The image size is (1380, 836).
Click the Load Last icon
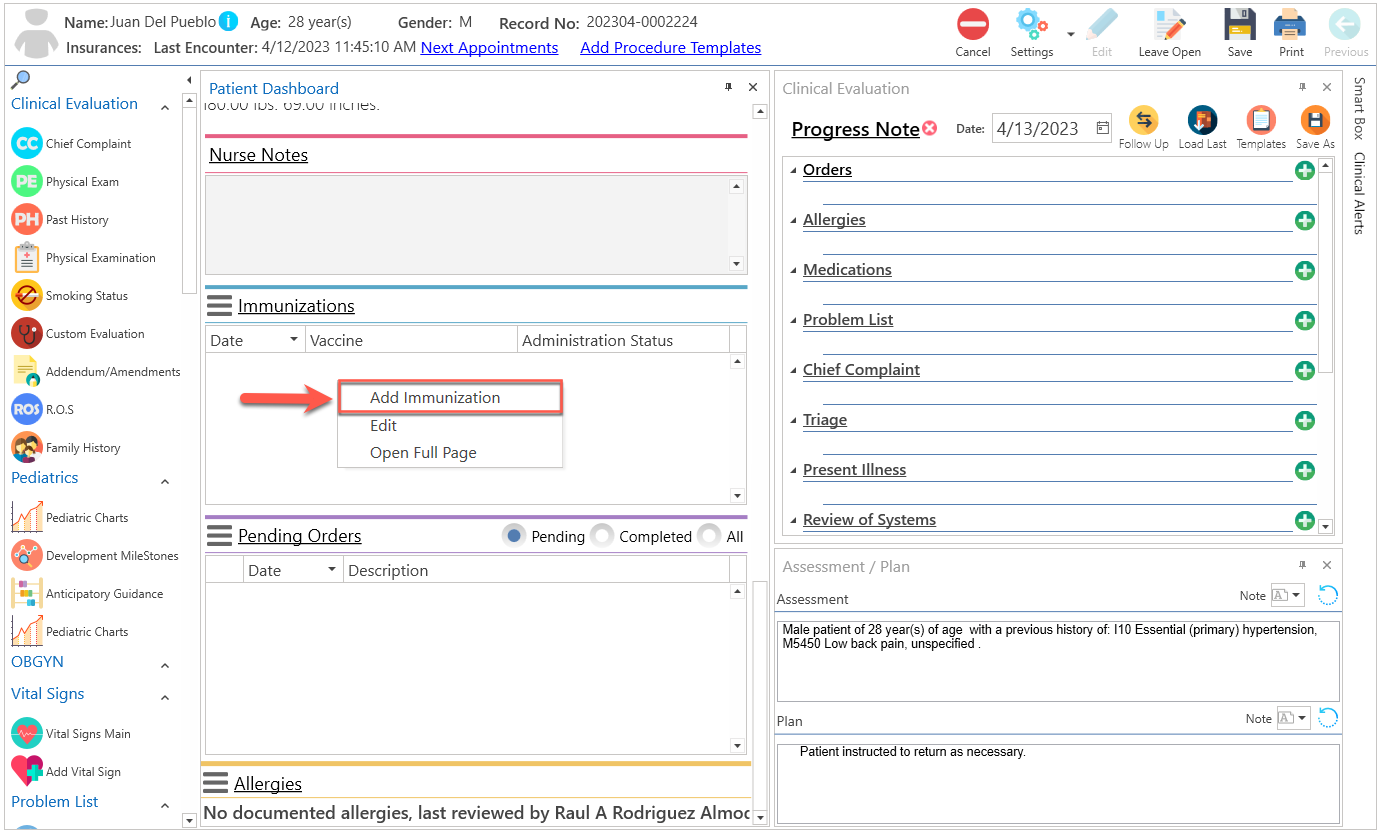(1202, 121)
